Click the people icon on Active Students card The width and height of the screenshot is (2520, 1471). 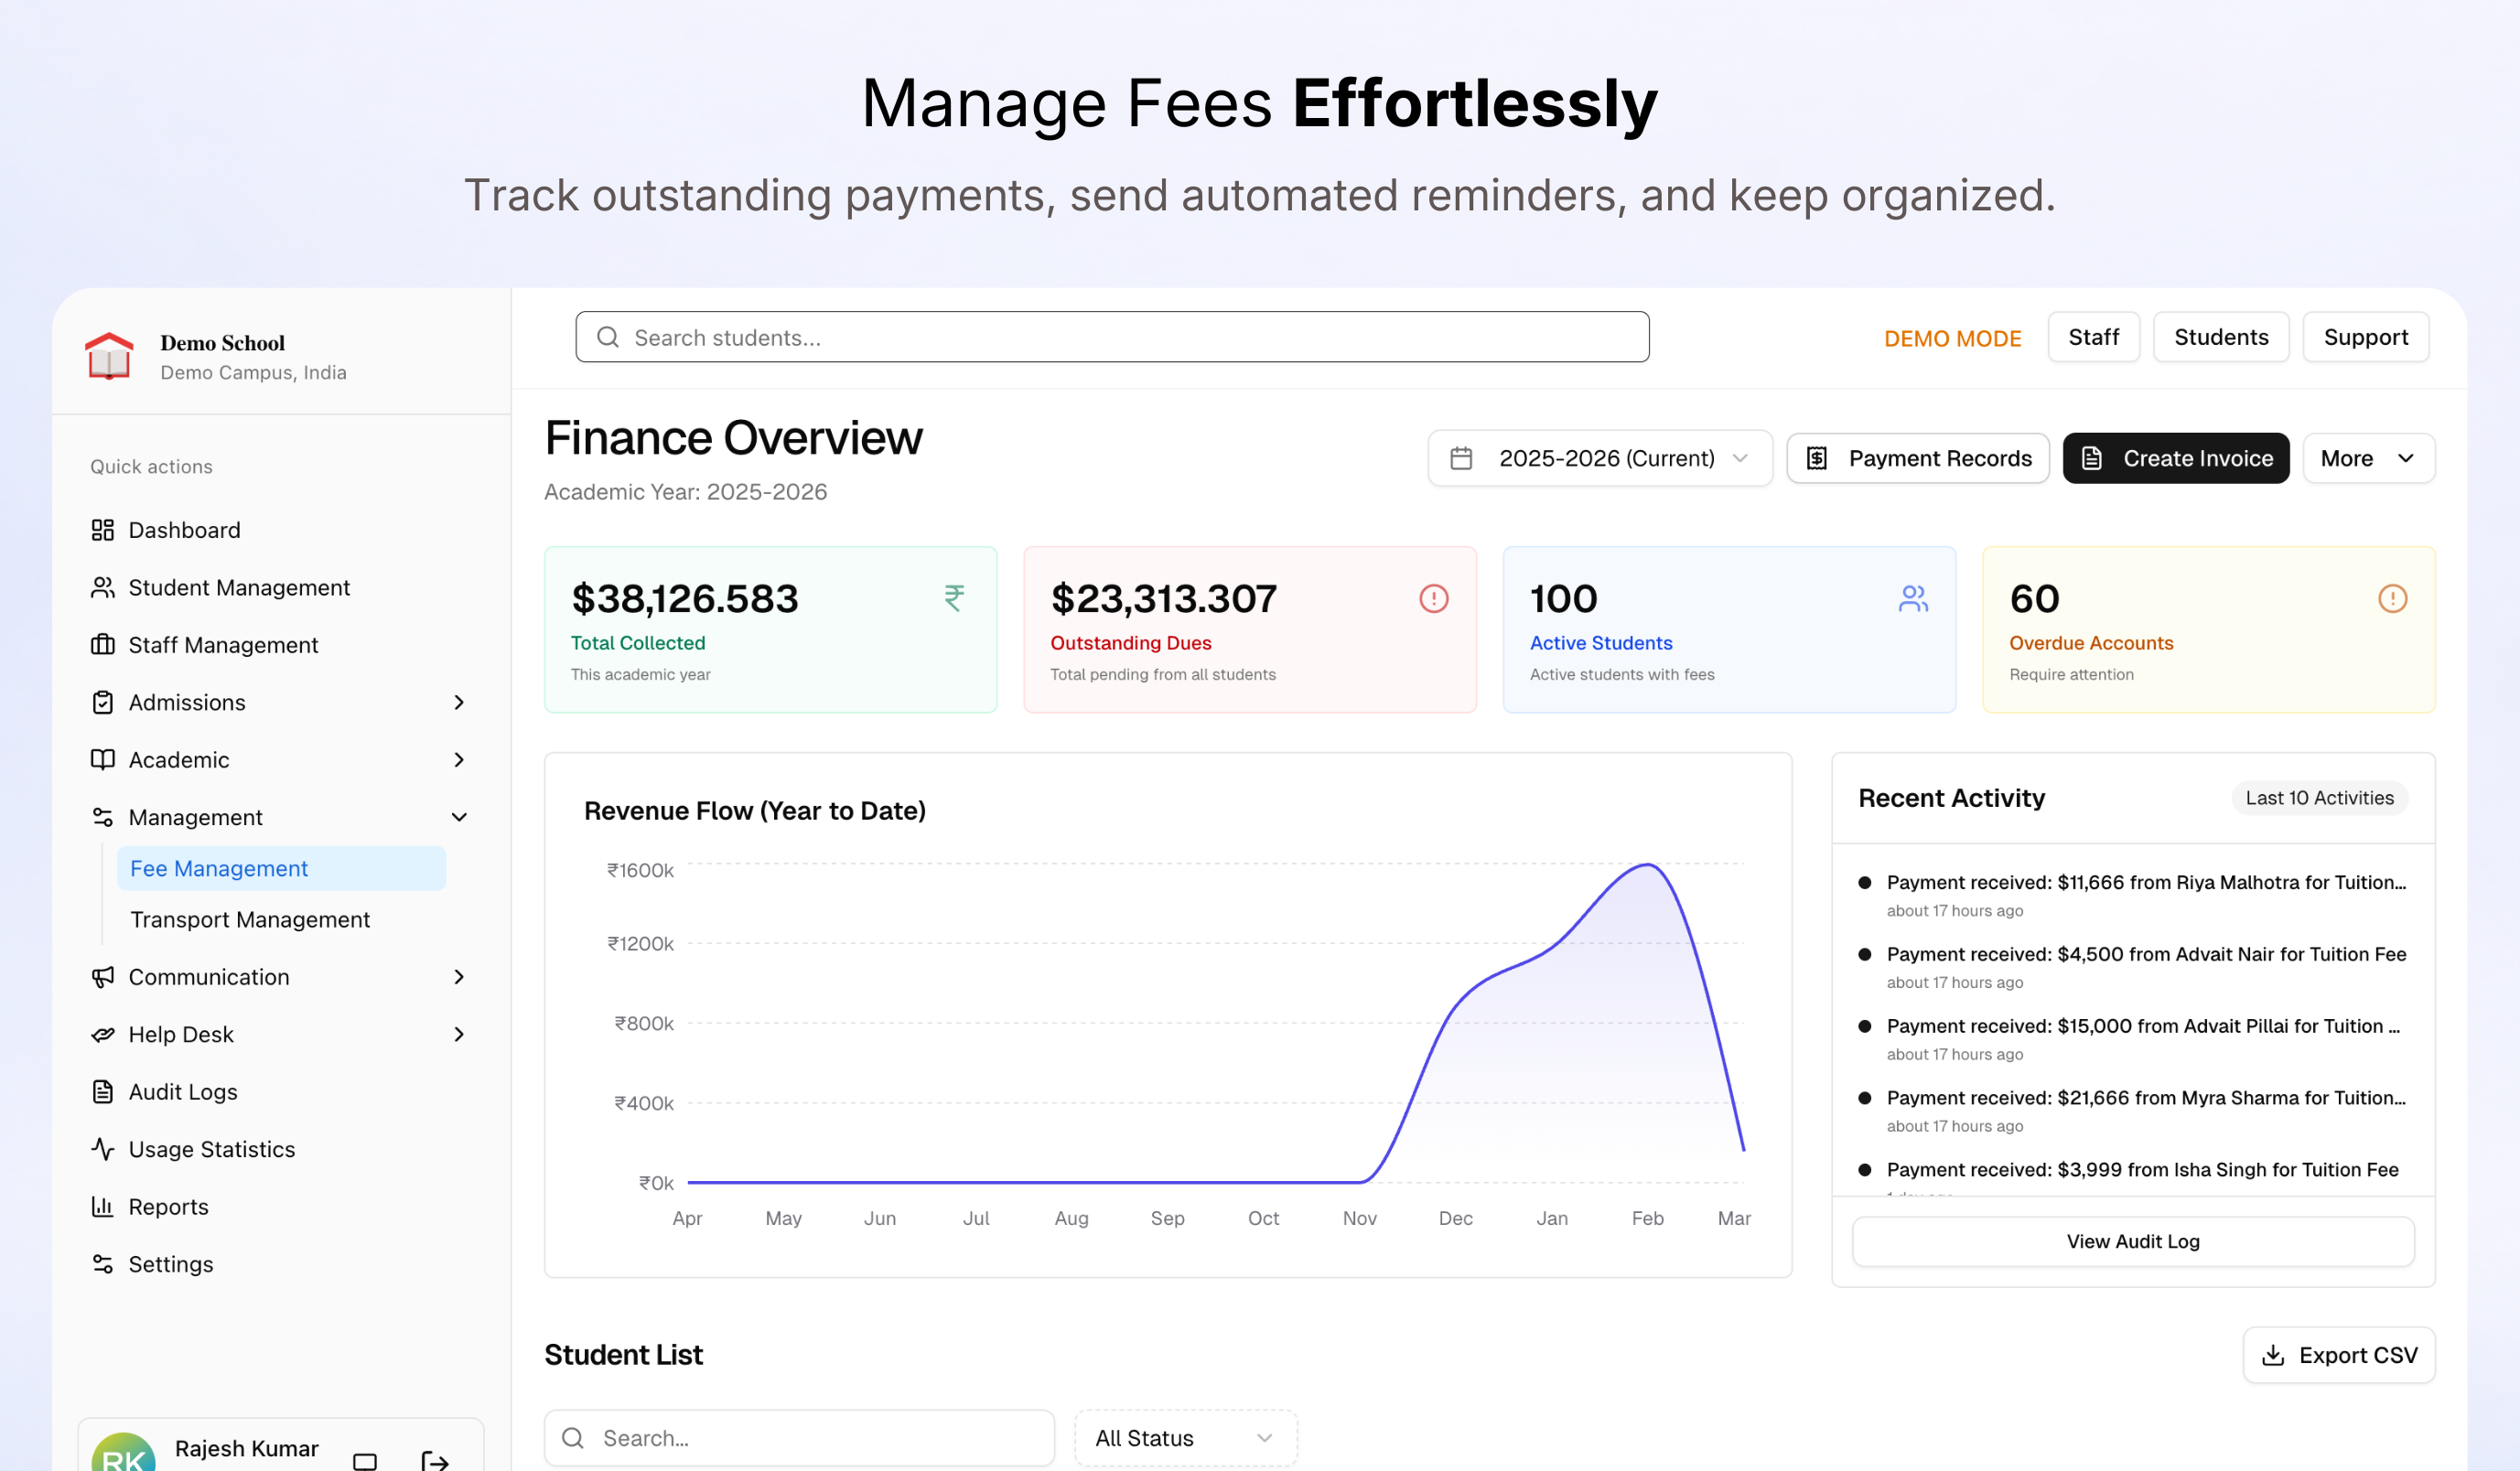point(1912,598)
